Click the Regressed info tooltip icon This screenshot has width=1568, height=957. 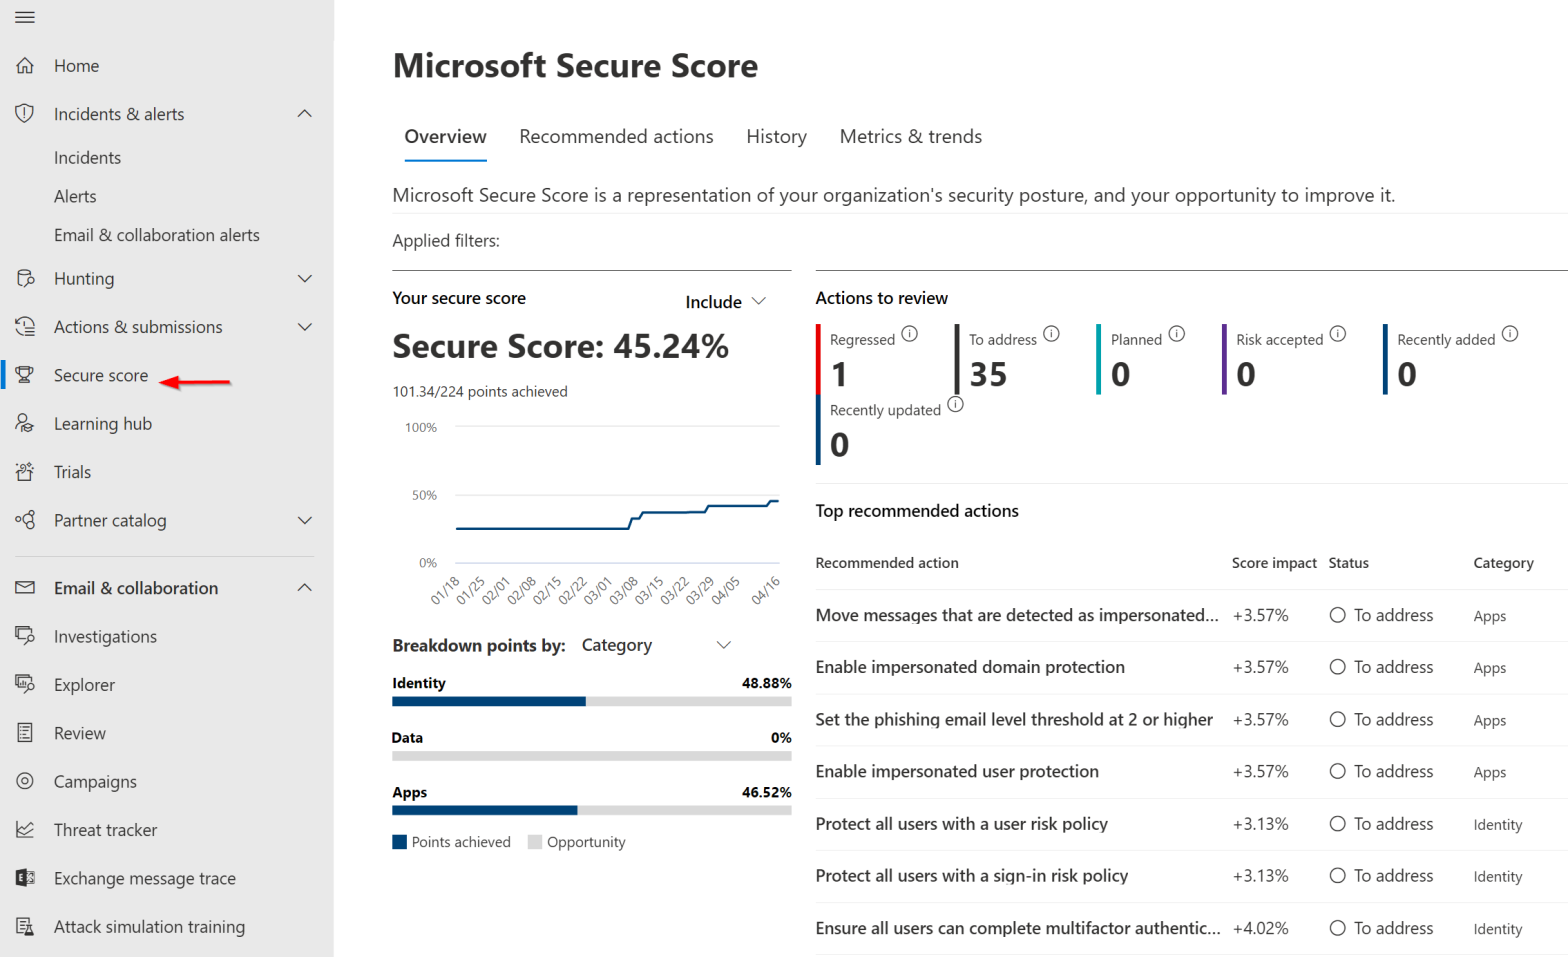tap(909, 334)
